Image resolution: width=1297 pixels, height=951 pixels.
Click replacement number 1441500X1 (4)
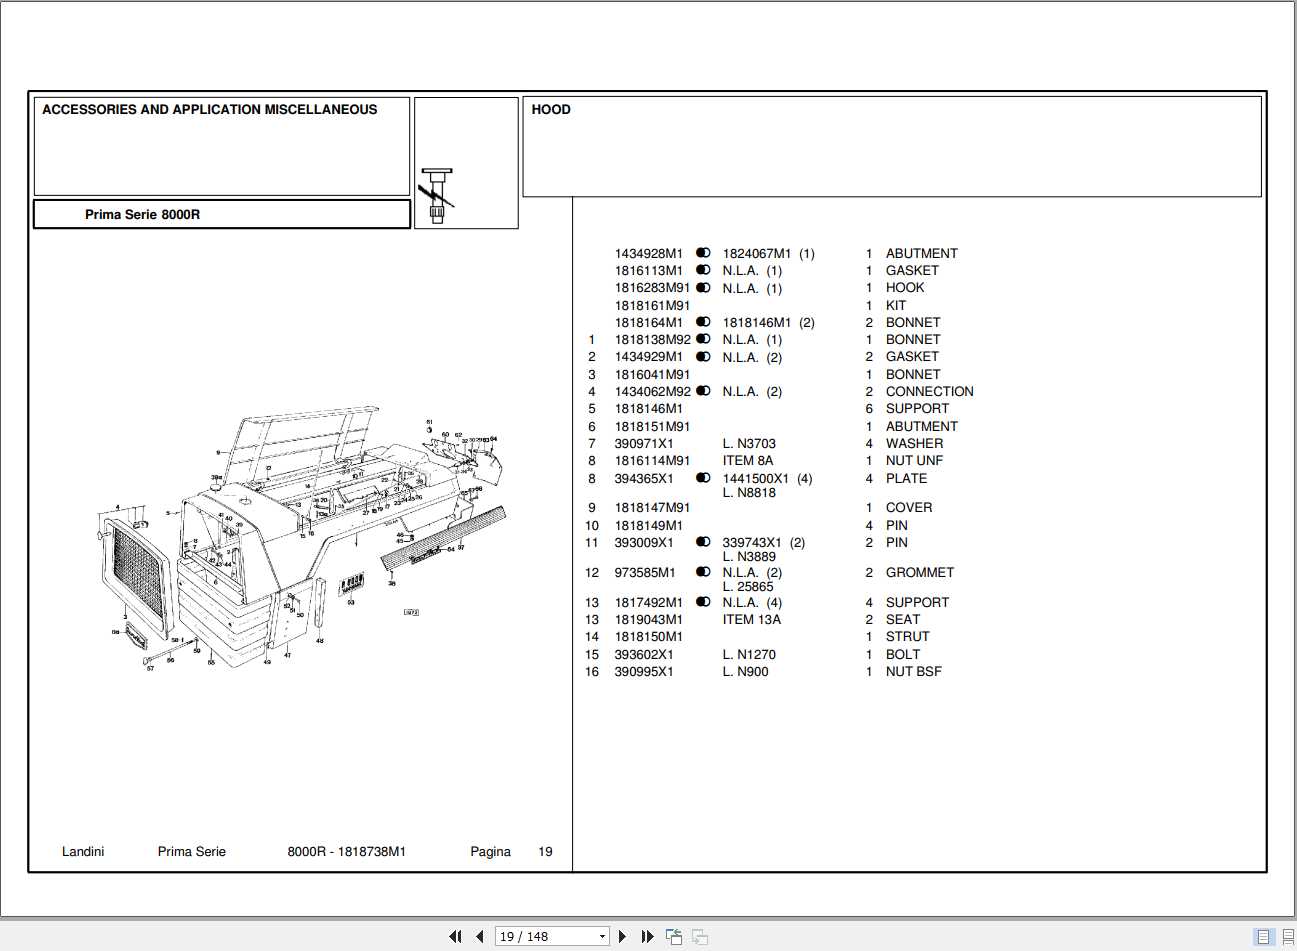(x=767, y=478)
